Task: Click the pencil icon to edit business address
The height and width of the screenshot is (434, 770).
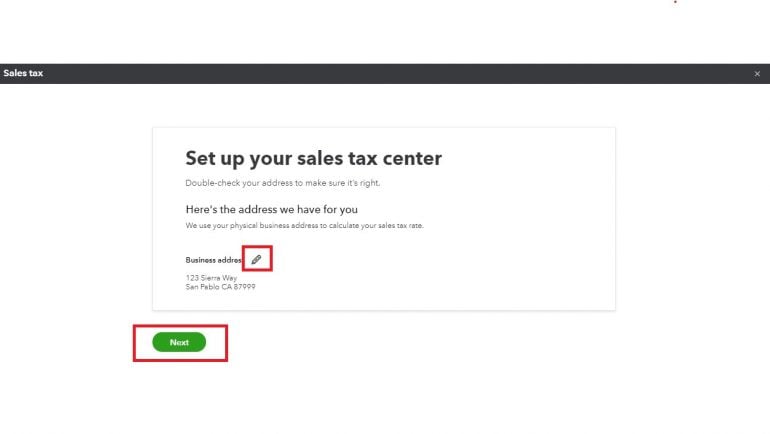Action: coord(257,260)
